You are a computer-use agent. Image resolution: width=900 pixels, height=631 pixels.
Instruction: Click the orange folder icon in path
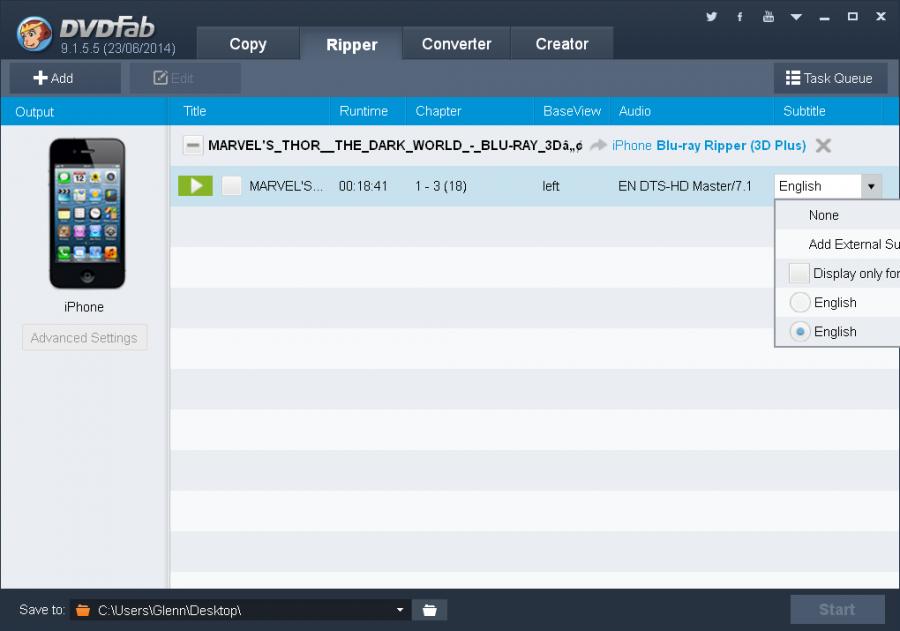coord(83,610)
